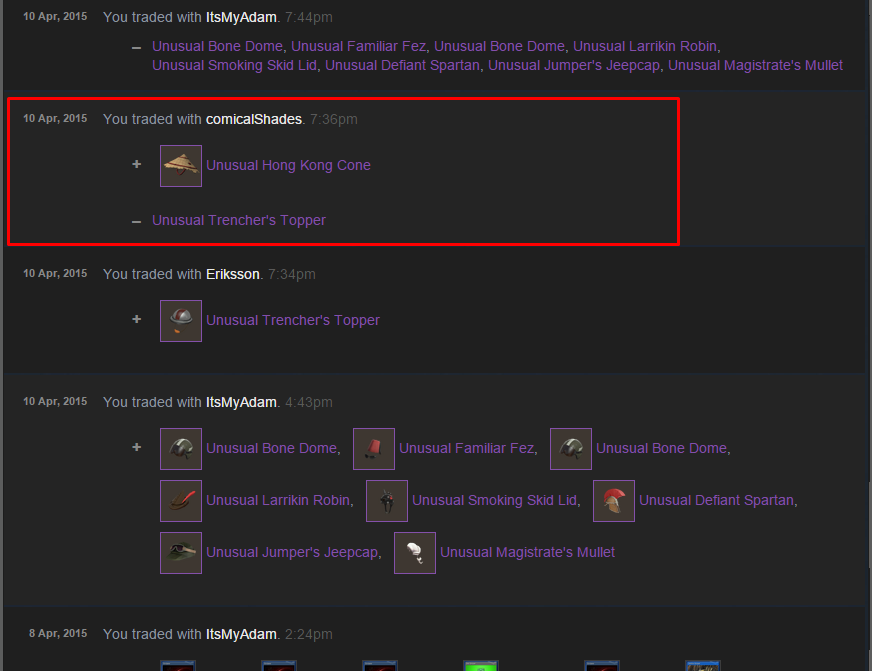Click the Larrikin Robin hat icon
The image size is (872, 671).
(x=181, y=501)
